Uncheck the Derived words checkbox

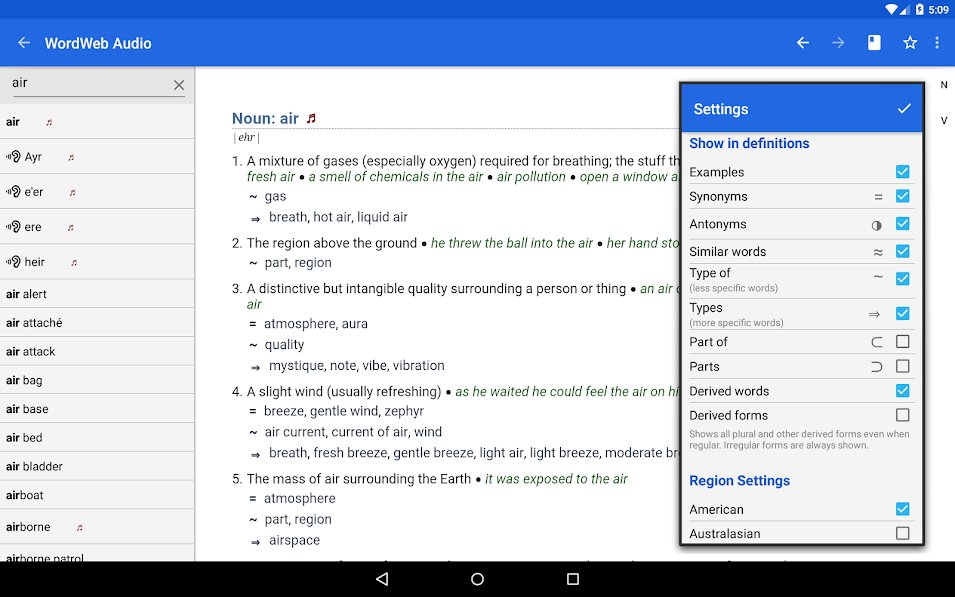[x=903, y=390]
